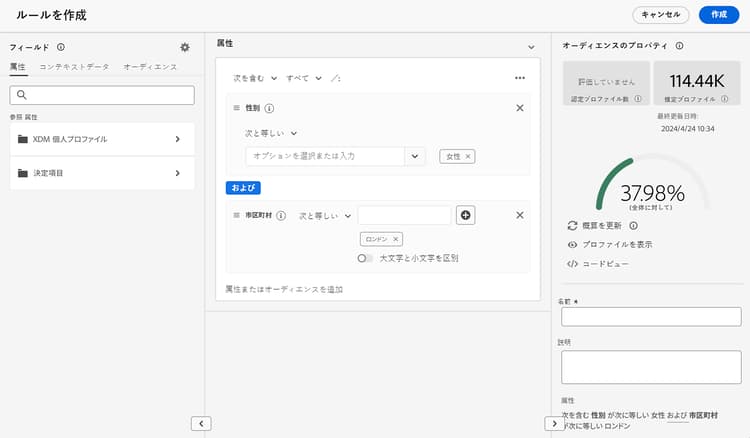This screenshot has height=438, width=750.
Task: Click the 114.44K estimated profiles card
Action: pos(697,83)
